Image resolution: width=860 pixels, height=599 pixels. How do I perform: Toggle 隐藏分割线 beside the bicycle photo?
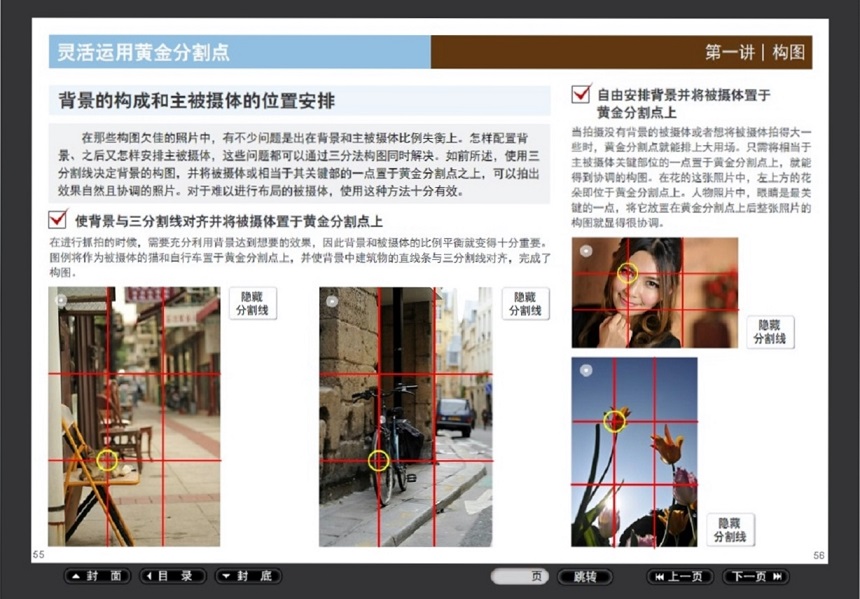click(x=525, y=304)
